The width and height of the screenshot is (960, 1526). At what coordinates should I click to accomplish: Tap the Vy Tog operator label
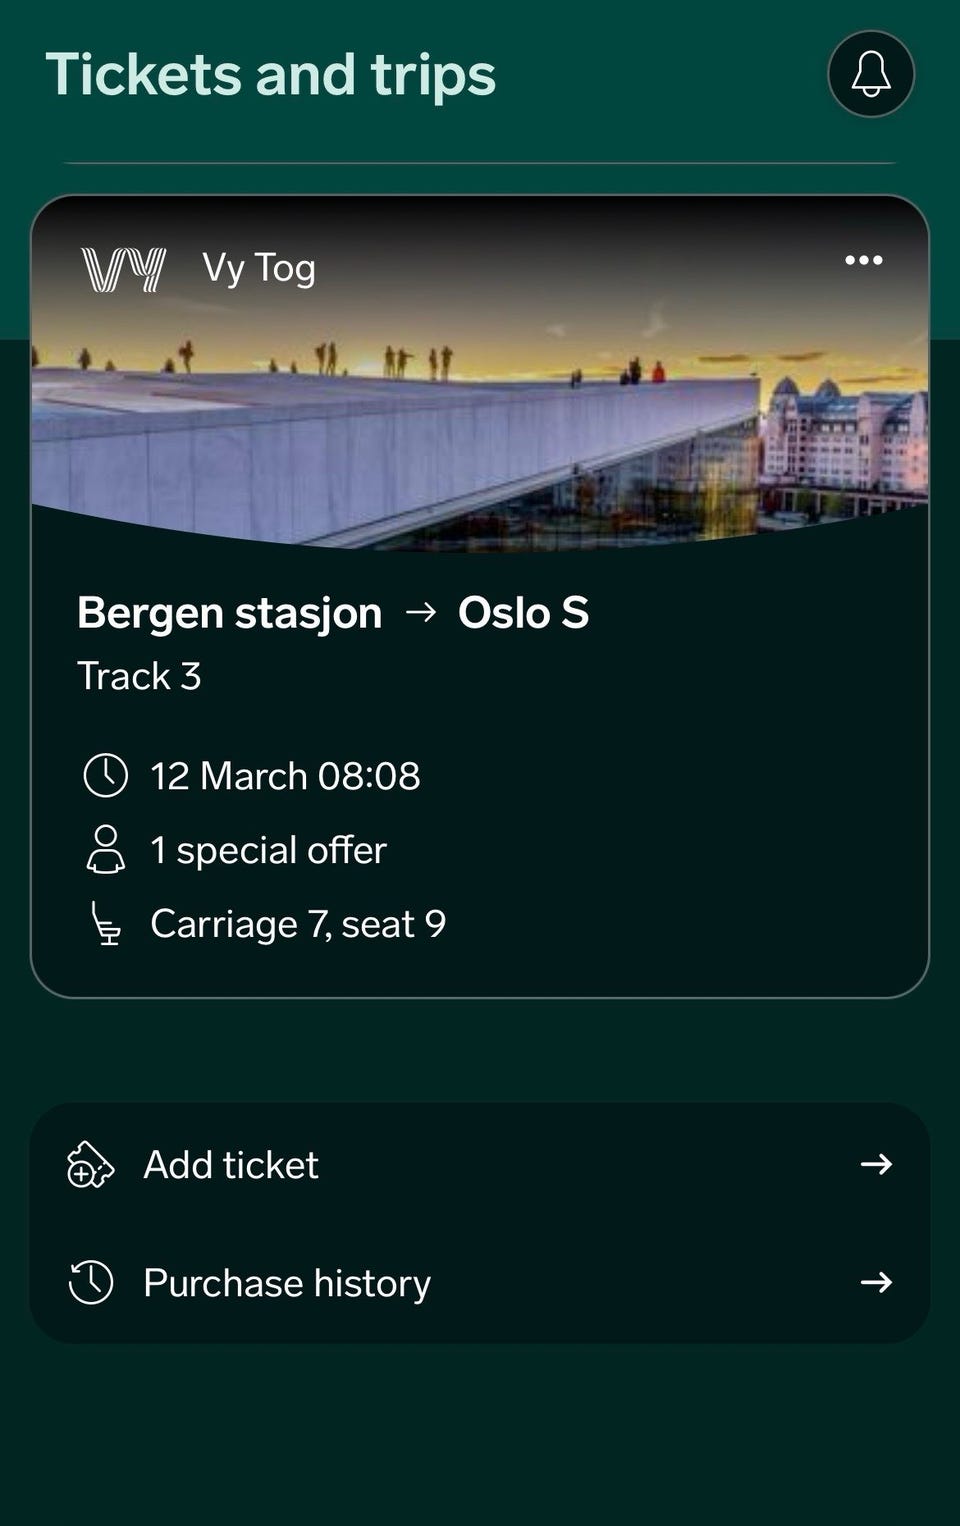tap(259, 268)
